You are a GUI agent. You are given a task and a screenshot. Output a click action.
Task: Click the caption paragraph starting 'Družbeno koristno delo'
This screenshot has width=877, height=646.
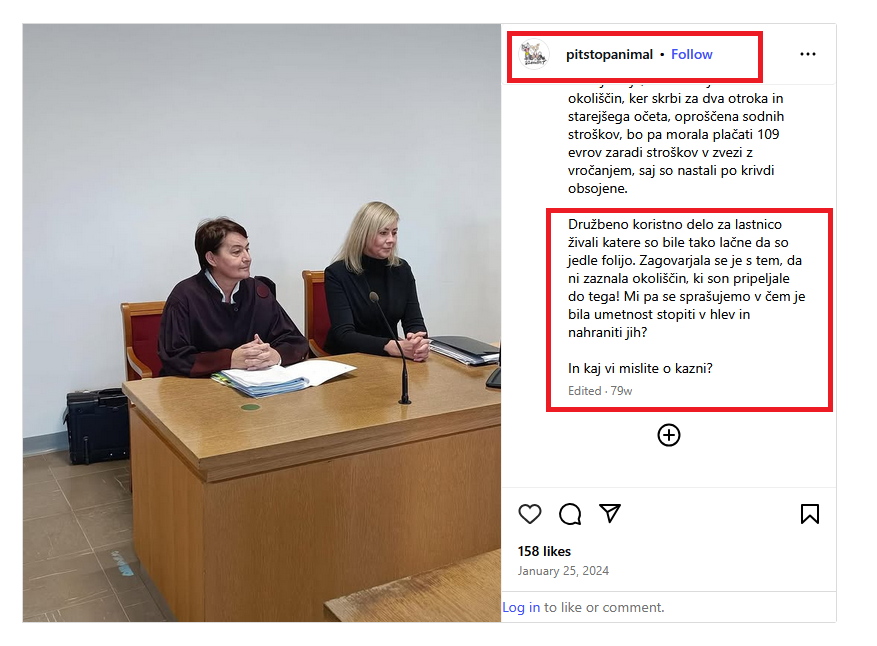(686, 279)
